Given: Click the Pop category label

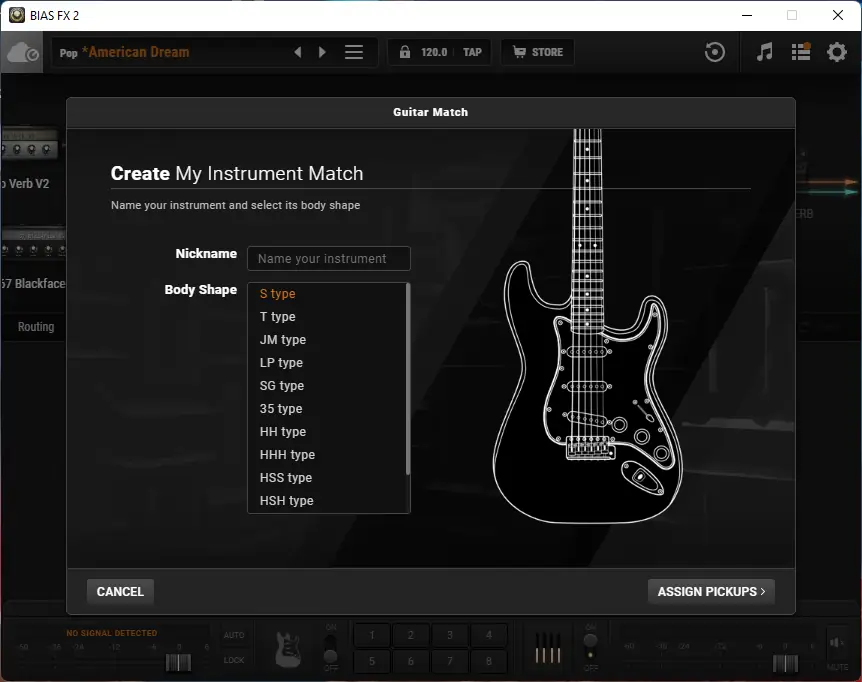Looking at the screenshot, I should [x=68, y=53].
